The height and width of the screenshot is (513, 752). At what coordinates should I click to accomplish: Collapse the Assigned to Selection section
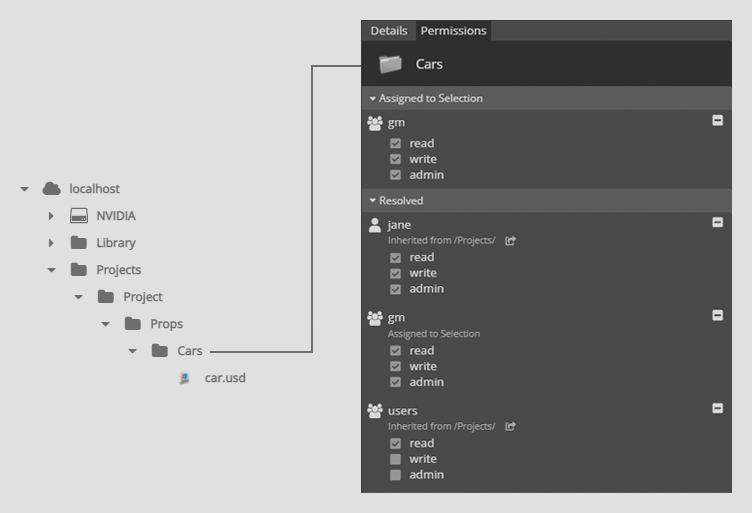coord(373,99)
